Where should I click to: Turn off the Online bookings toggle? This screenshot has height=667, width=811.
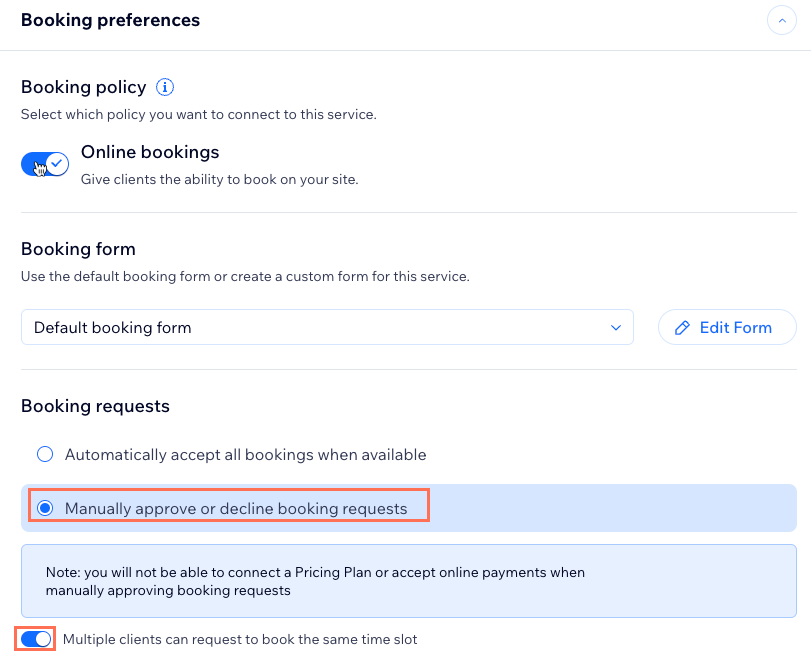[45, 164]
